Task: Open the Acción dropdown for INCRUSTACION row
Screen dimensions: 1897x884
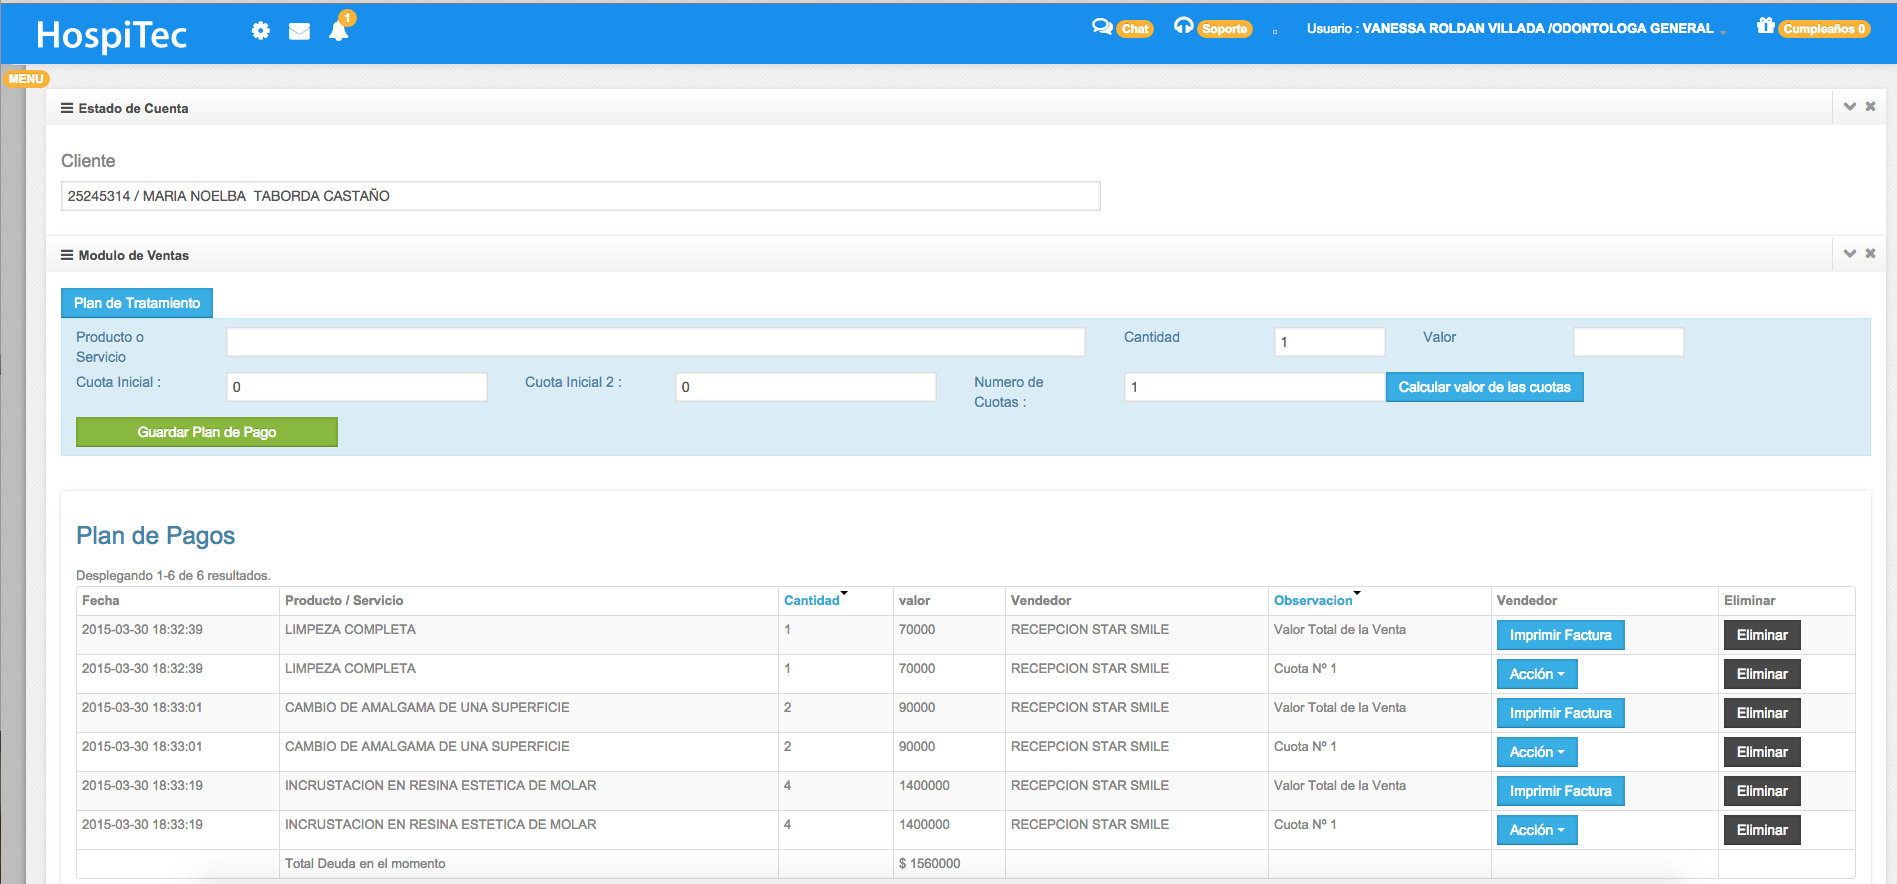Action: point(1536,830)
